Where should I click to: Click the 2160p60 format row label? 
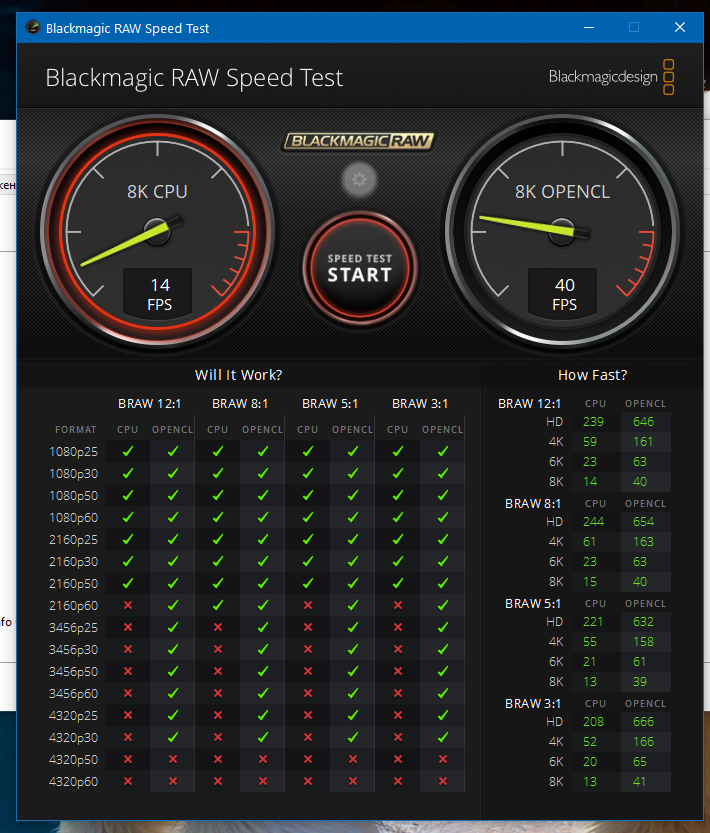coord(73,606)
